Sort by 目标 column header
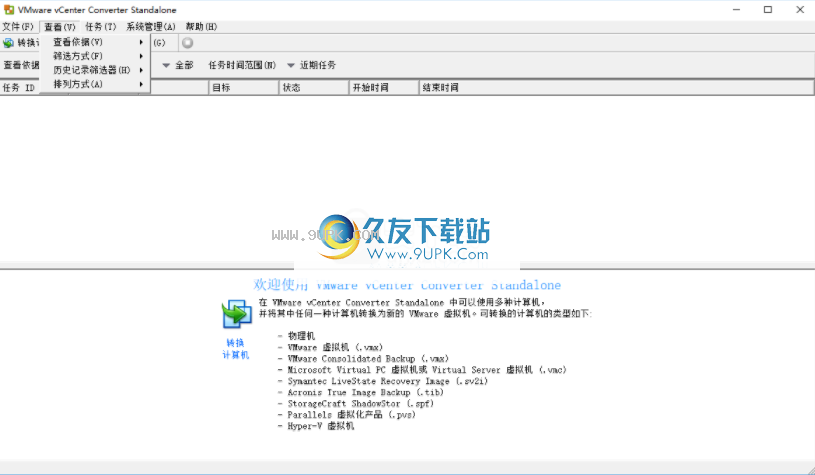The image size is (815, 475). coord(244,88)
